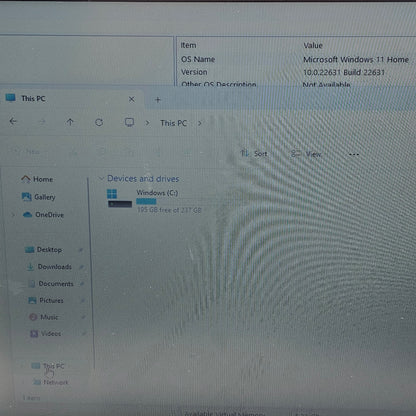The height and width of the screenshot is (416, 416).
Task: Open the Music quick access folder
Action: pyautogui.click(x=49, y=317)
